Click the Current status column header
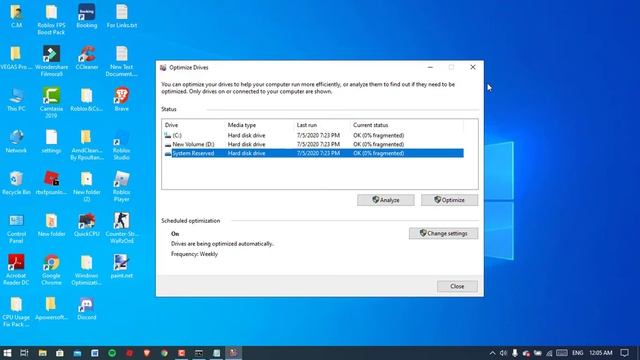 [x=407, y=125]
